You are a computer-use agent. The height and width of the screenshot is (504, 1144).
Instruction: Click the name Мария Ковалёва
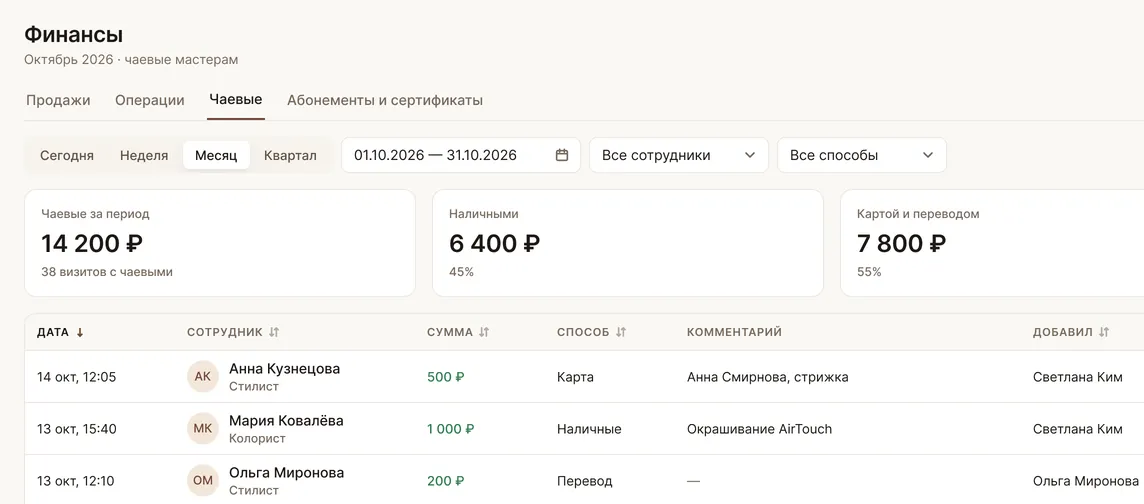point(286,421)
